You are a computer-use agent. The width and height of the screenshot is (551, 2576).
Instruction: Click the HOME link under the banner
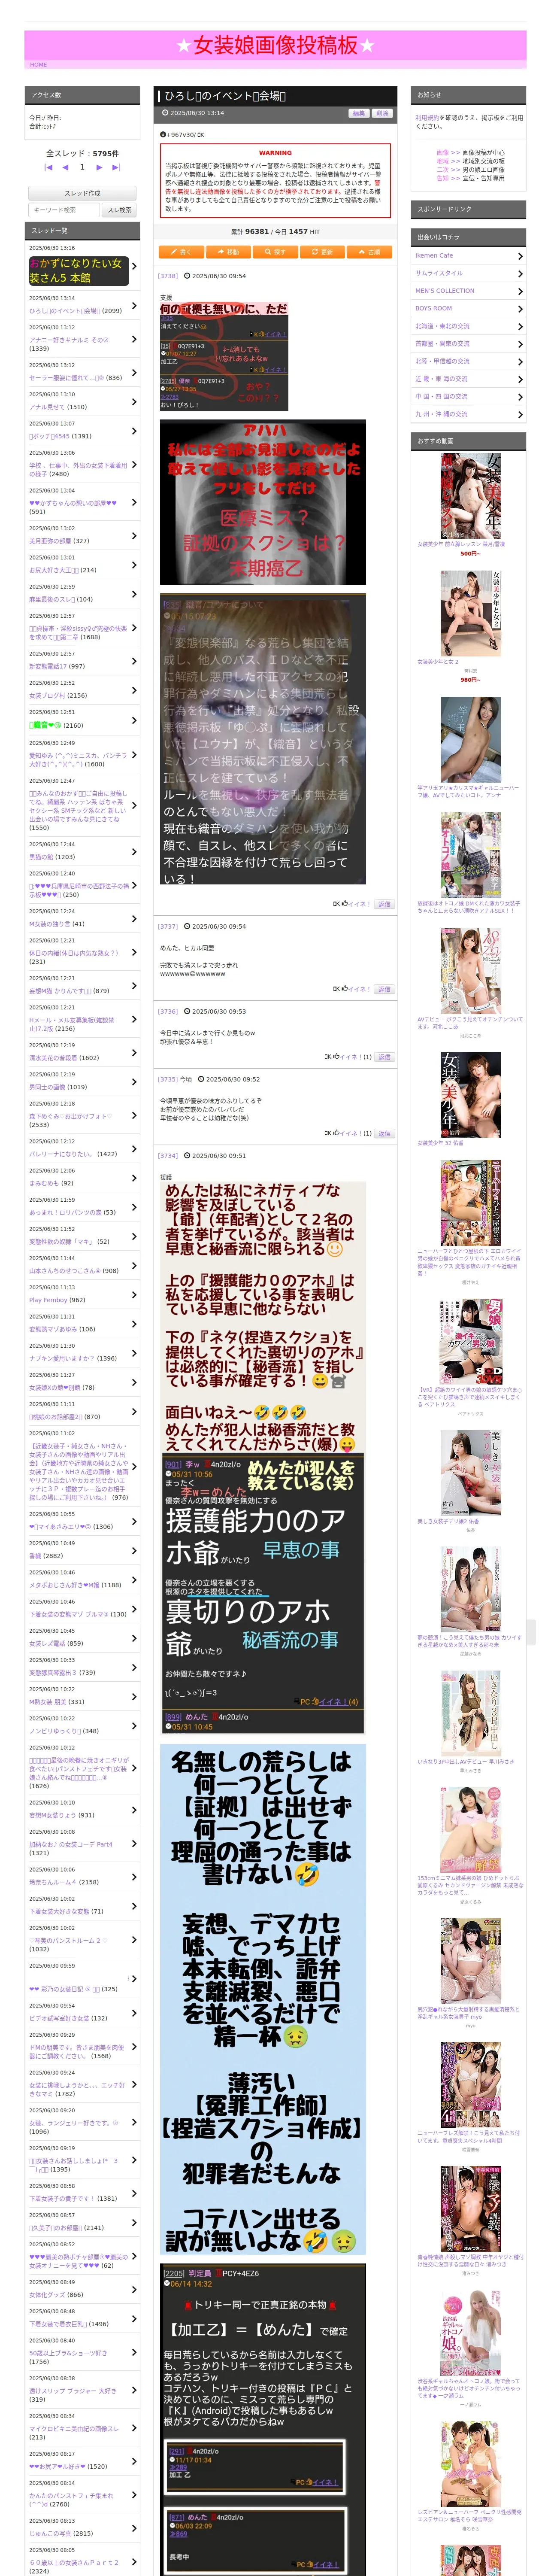(38, 64)
